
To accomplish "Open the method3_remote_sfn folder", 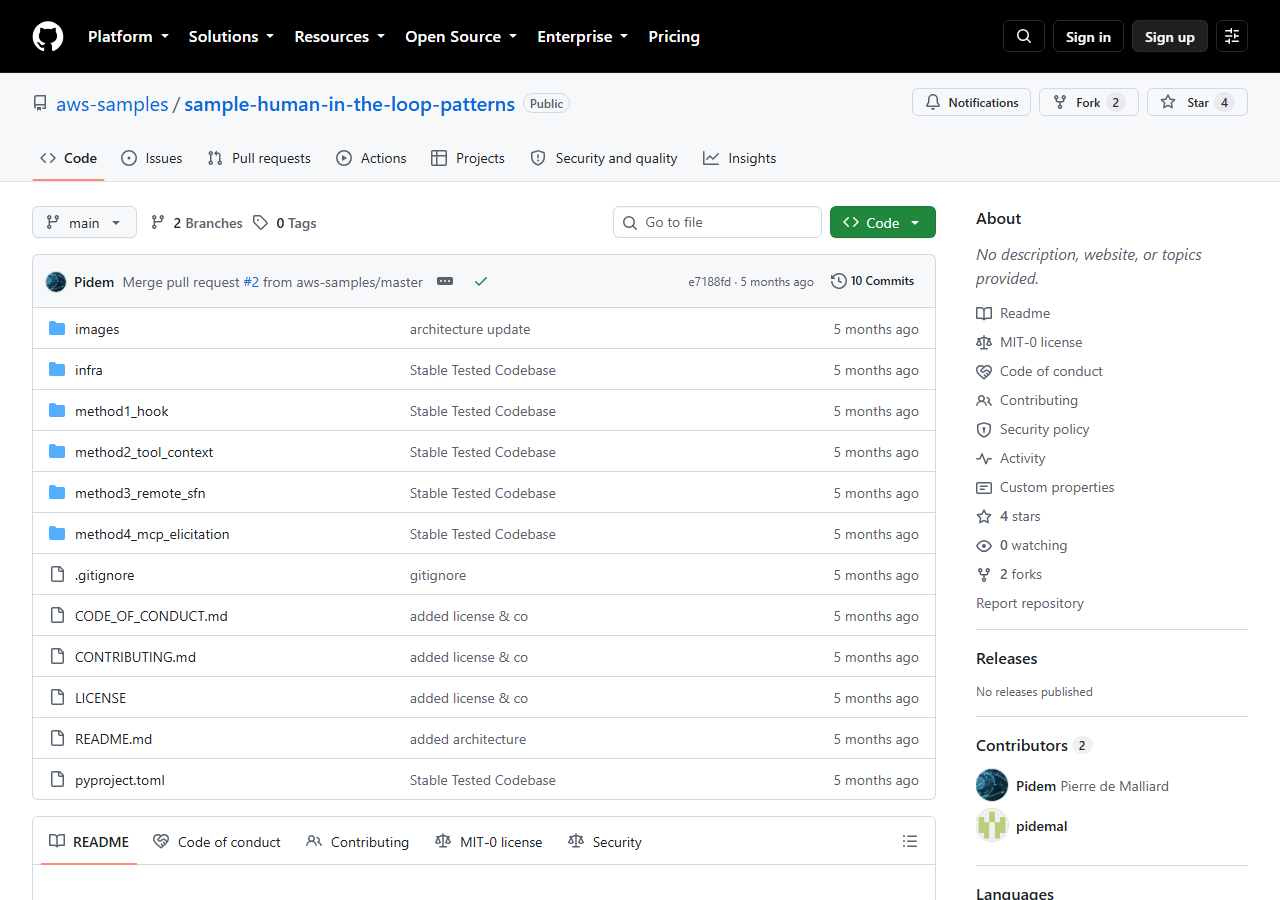I will click(140, 493).
